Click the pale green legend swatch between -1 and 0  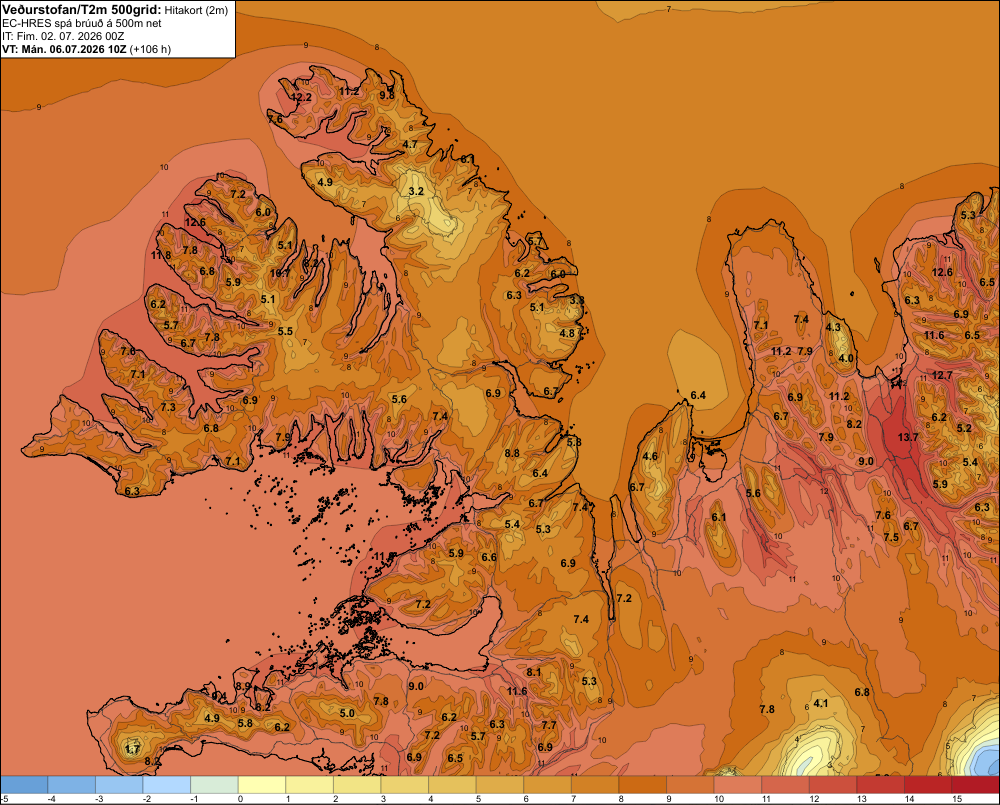pyautogui.click(x=214, y=785)
